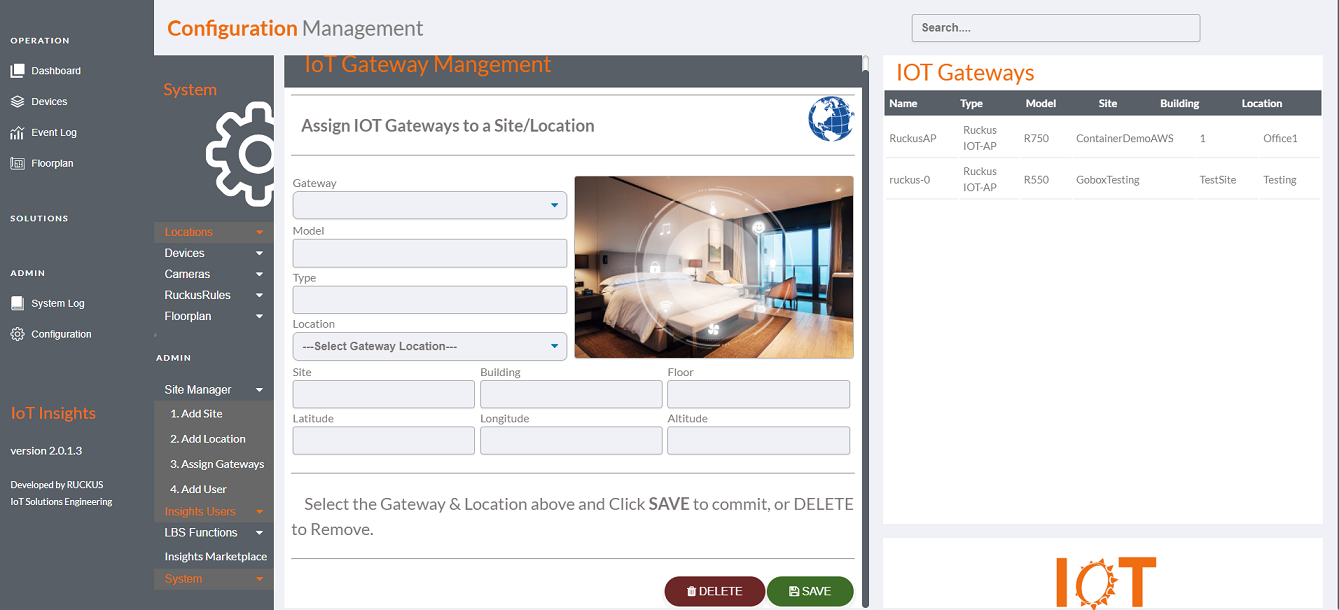Click the R750 model cell
Image resolution: width=1339 pixels, height=610 pixels.
pos(1037,138)
